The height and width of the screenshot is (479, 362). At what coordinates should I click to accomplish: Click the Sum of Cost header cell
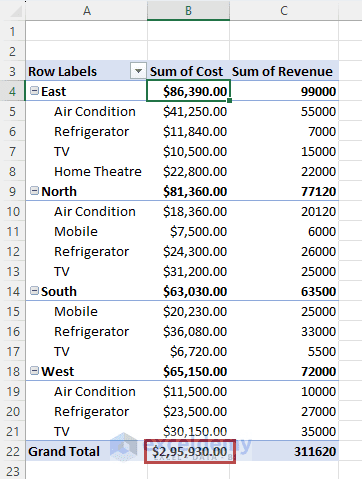[x=188, y=71]
